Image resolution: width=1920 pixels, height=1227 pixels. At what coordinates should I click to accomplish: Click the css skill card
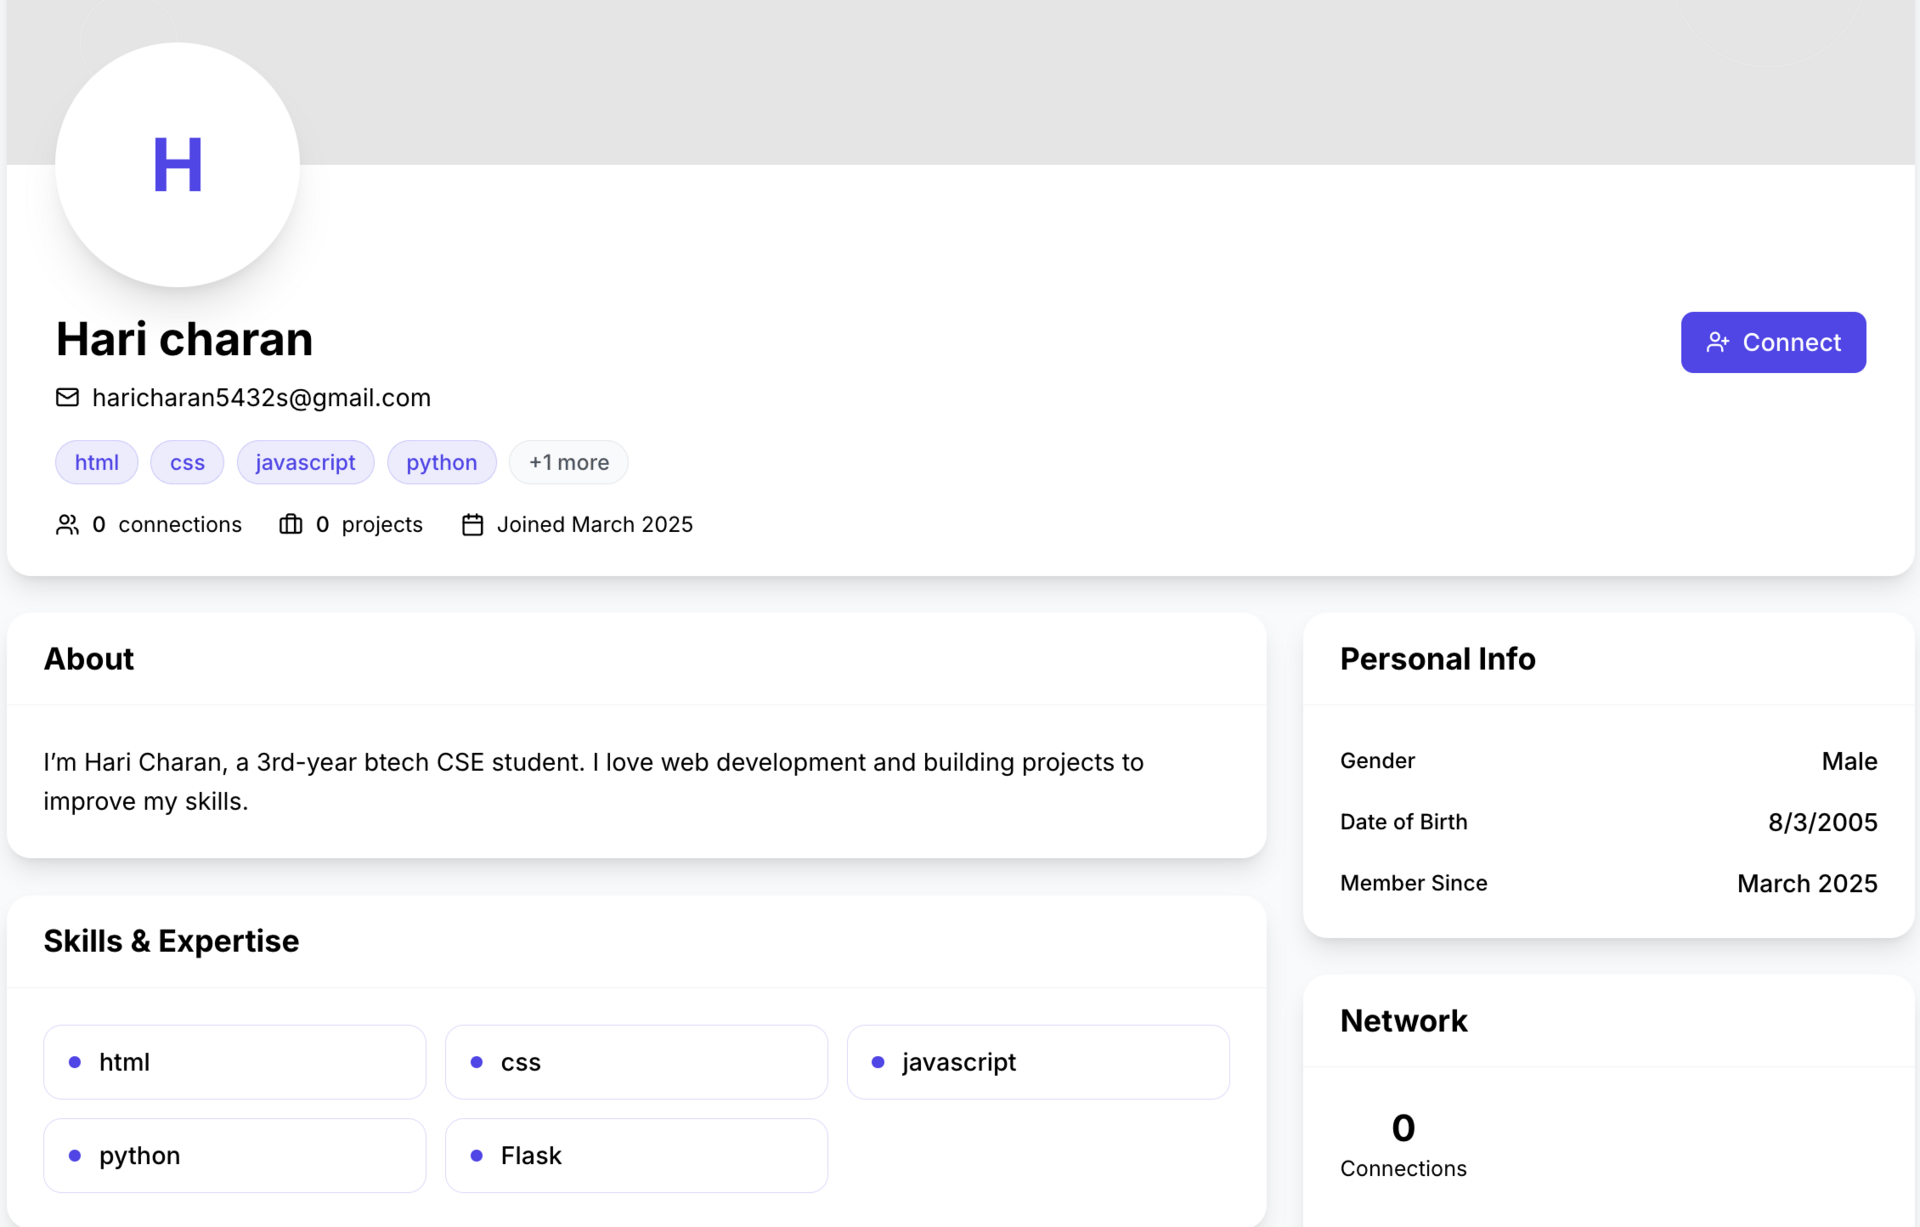pos(636,1062)
